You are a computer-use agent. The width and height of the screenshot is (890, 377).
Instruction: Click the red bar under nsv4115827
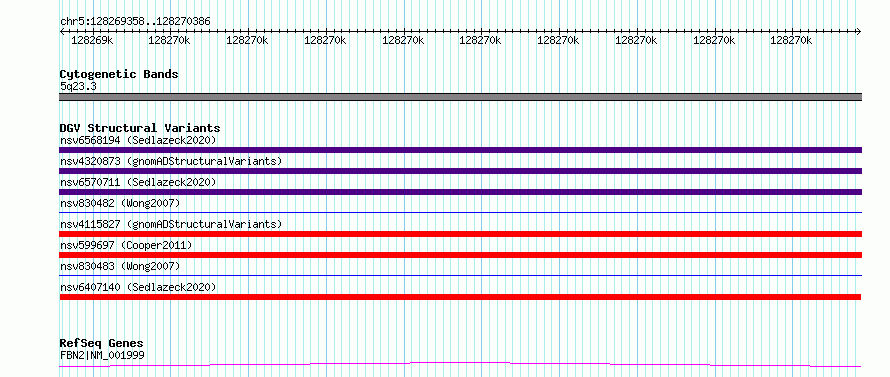coord(460,234)
